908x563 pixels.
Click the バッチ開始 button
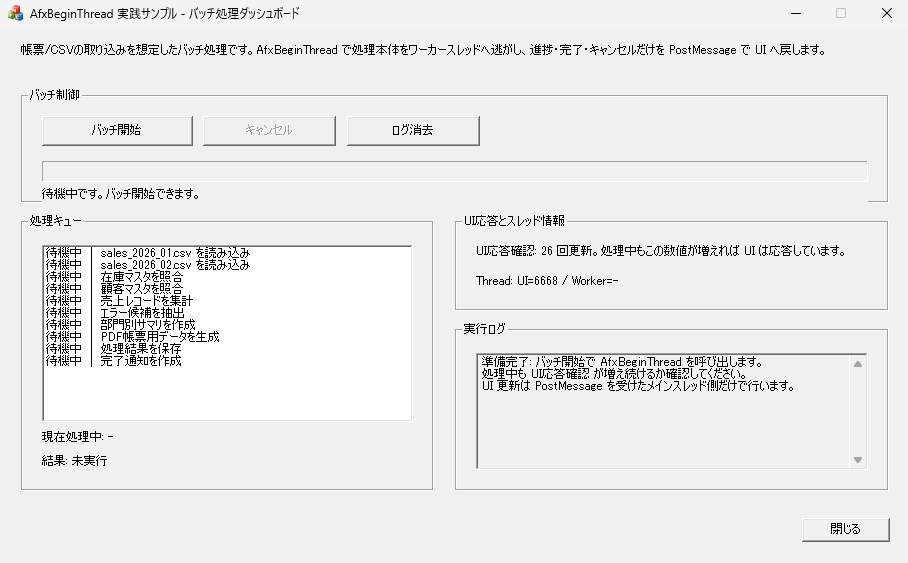(x=117, y=130)
